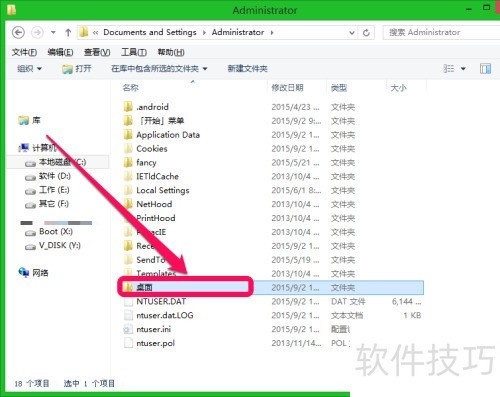Image resolution: width=500 pixels, height=397 pixels.
Task: Select the IETldCache folder
Action: [x=157, y=176]
